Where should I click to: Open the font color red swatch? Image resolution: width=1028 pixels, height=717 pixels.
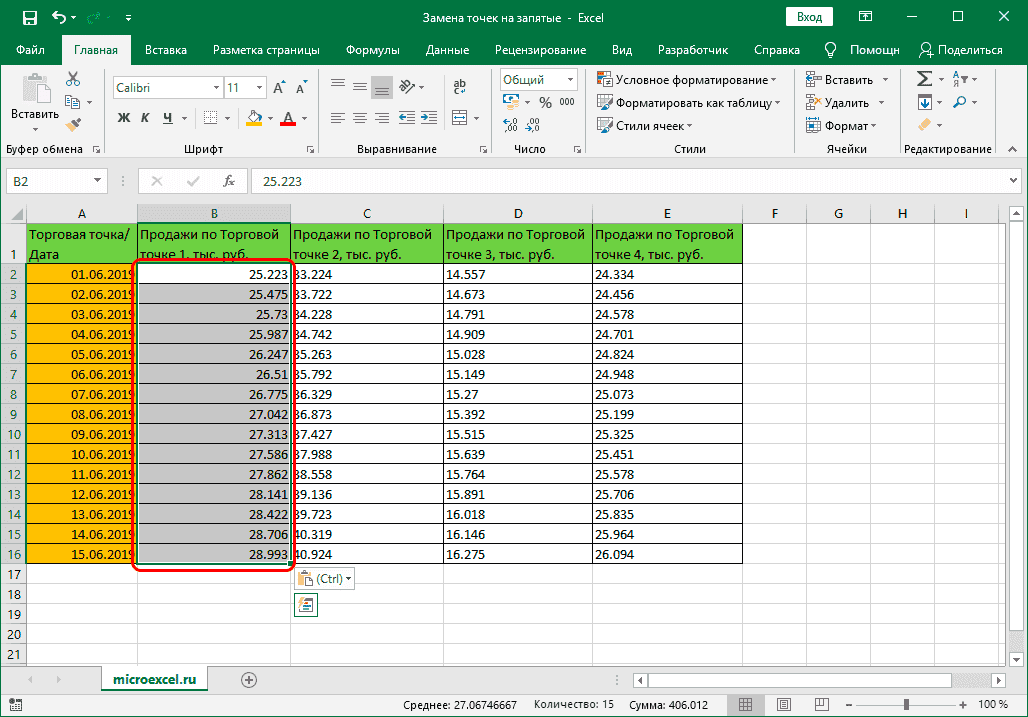[x=288, y=117]
